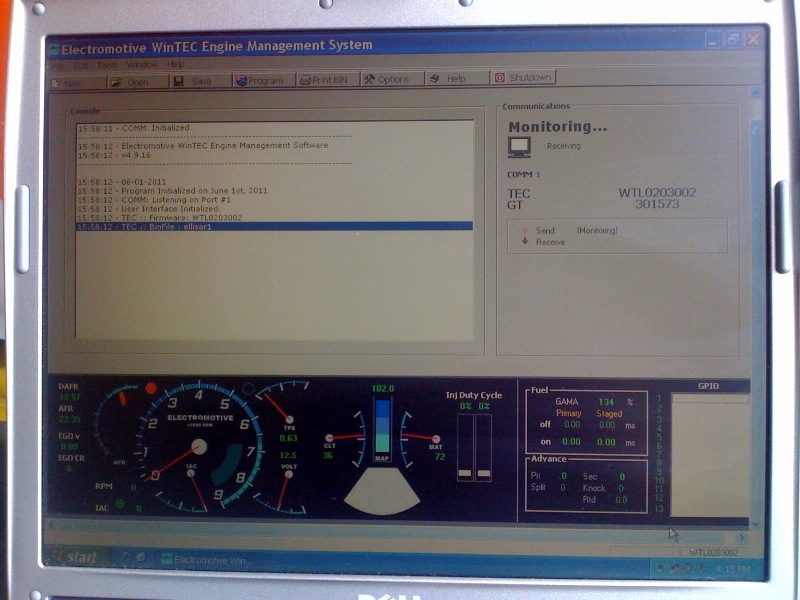
Task: Click the Print BIN toolbar button
Action: pyautogui.click(x=328, y=80)
